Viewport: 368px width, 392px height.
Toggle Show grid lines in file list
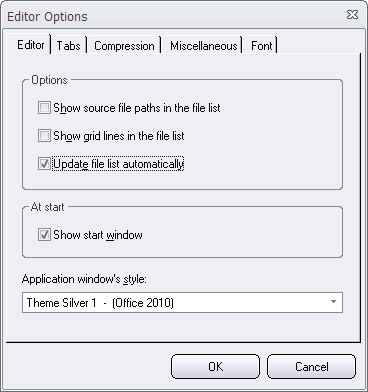[x=44, y=136]
